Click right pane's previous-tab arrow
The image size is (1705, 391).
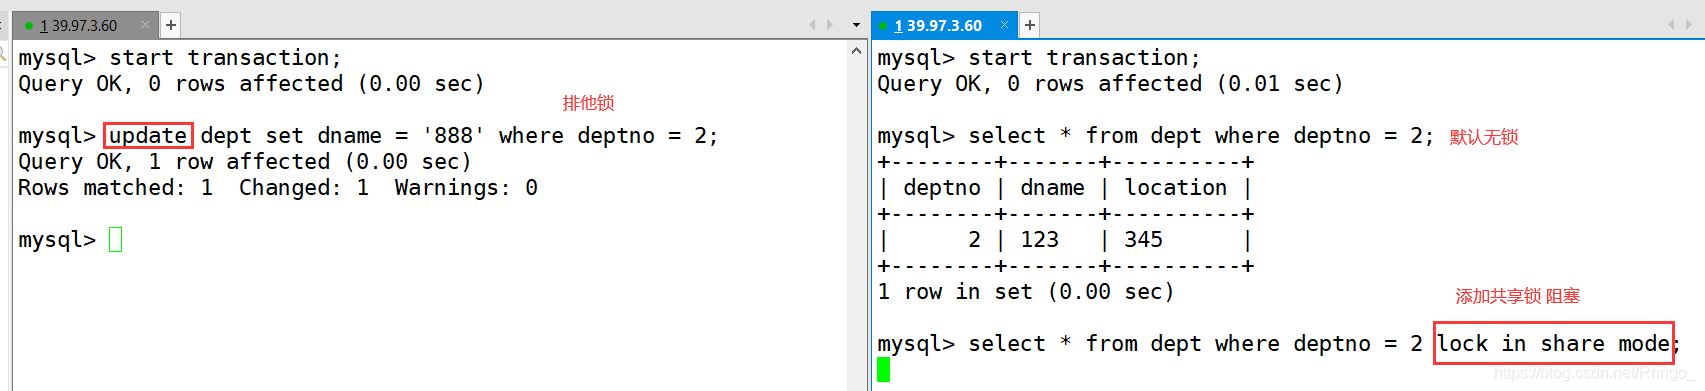[x=1671, y=25]
